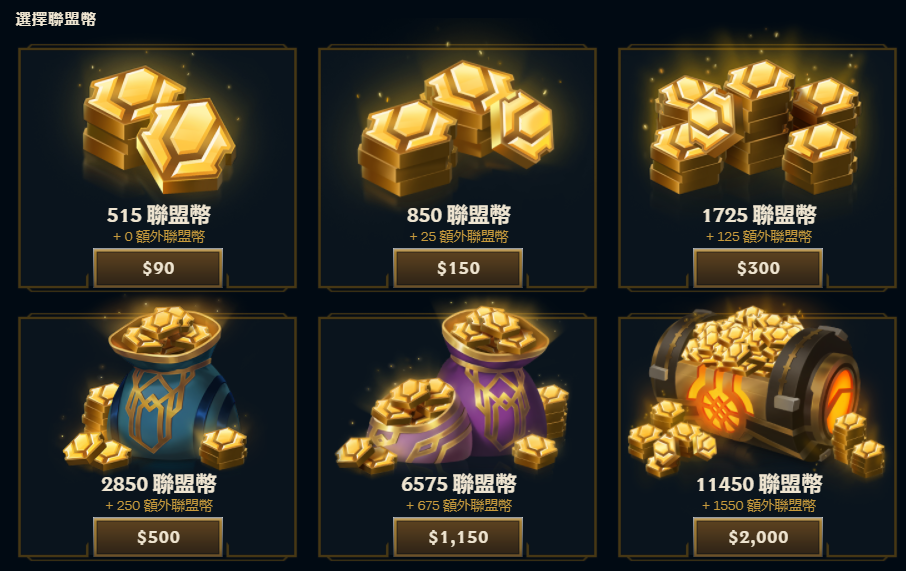Purchase the $300 package
This screenshot has width=906, height=571.
point(758,268)
